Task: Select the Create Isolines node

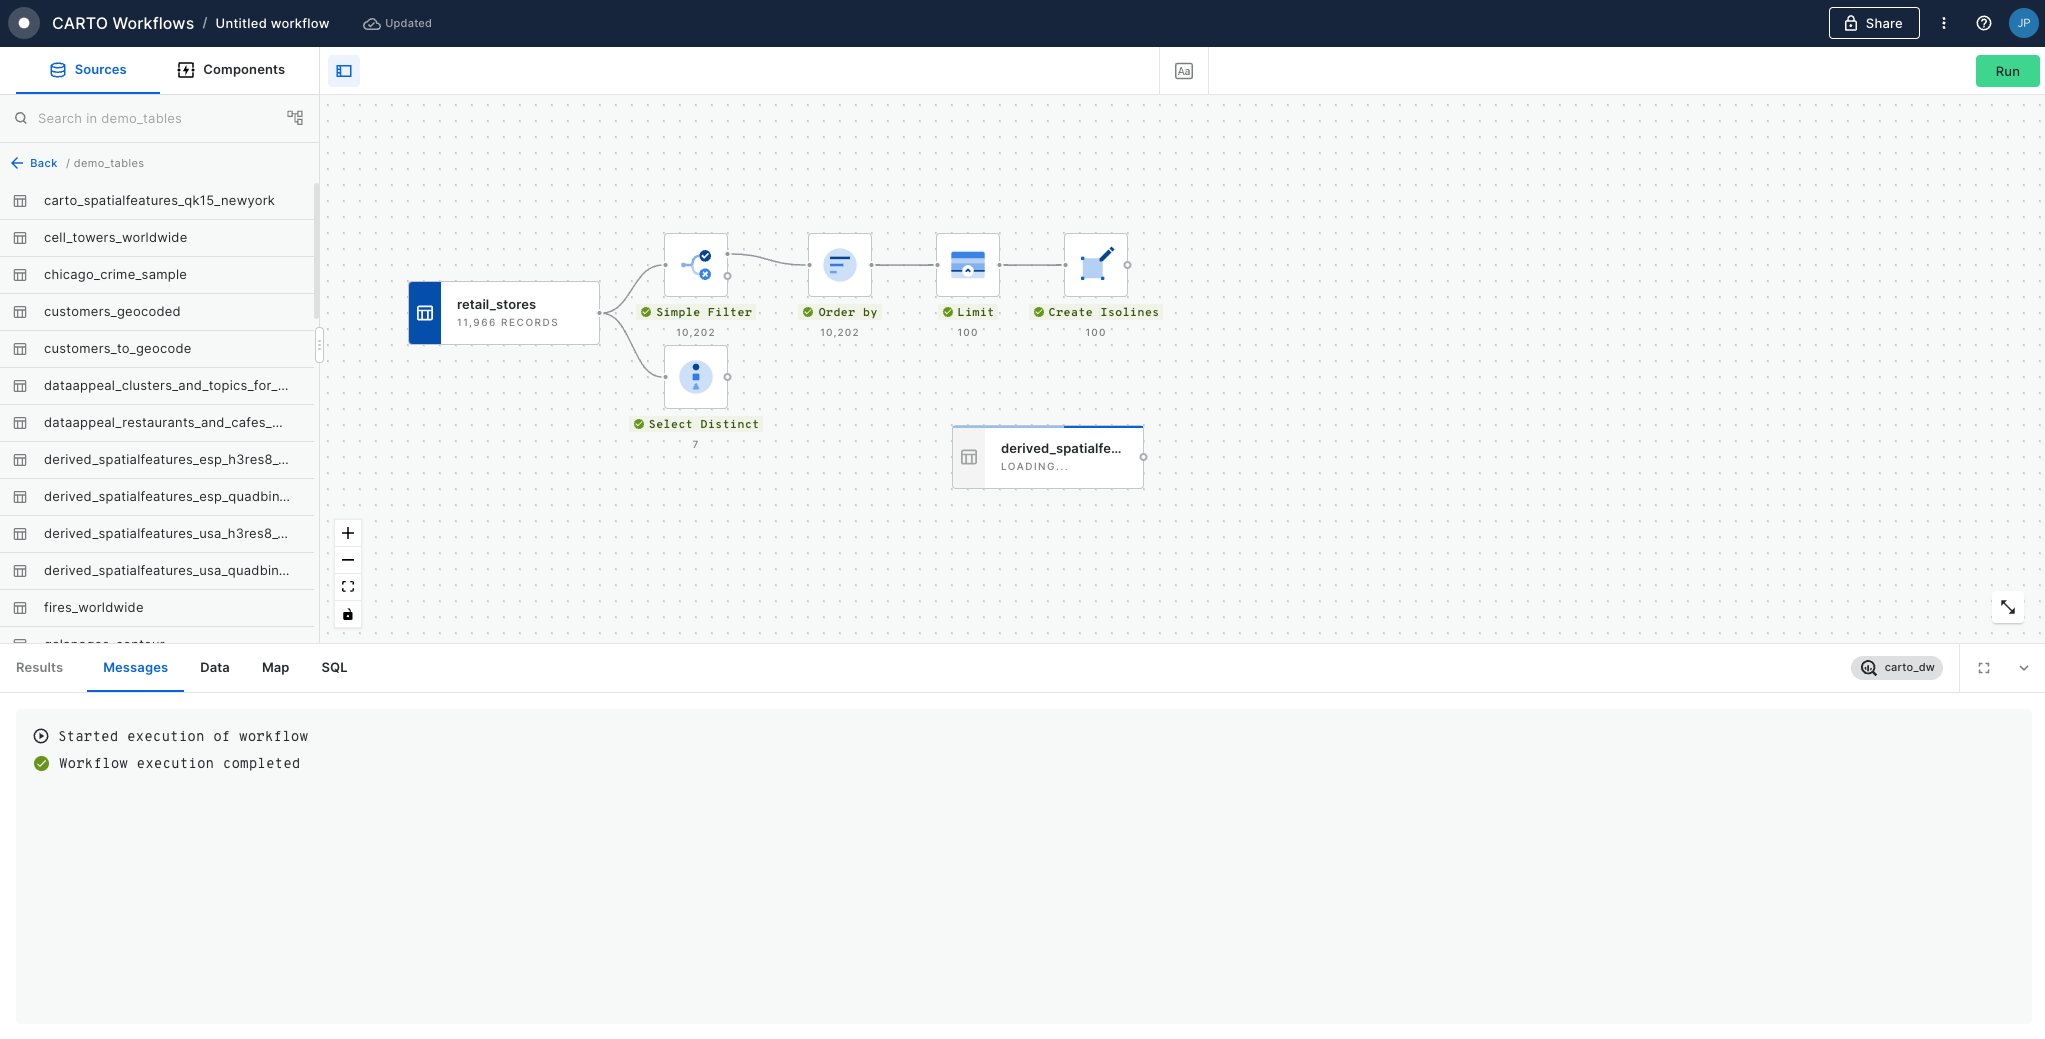Action: click(x=1095, y=265)
